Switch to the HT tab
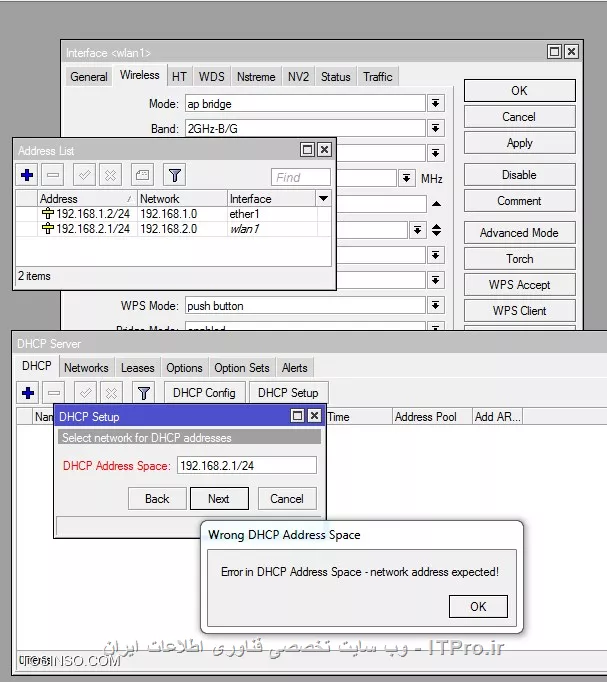 coord(179,77)
